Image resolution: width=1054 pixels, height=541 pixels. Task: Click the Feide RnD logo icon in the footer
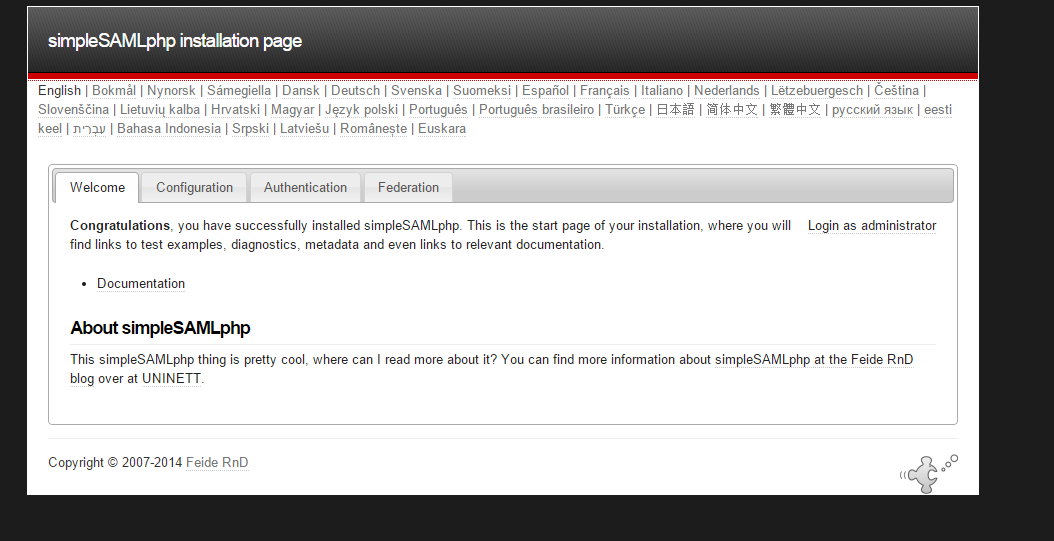[x=929, y=473]
